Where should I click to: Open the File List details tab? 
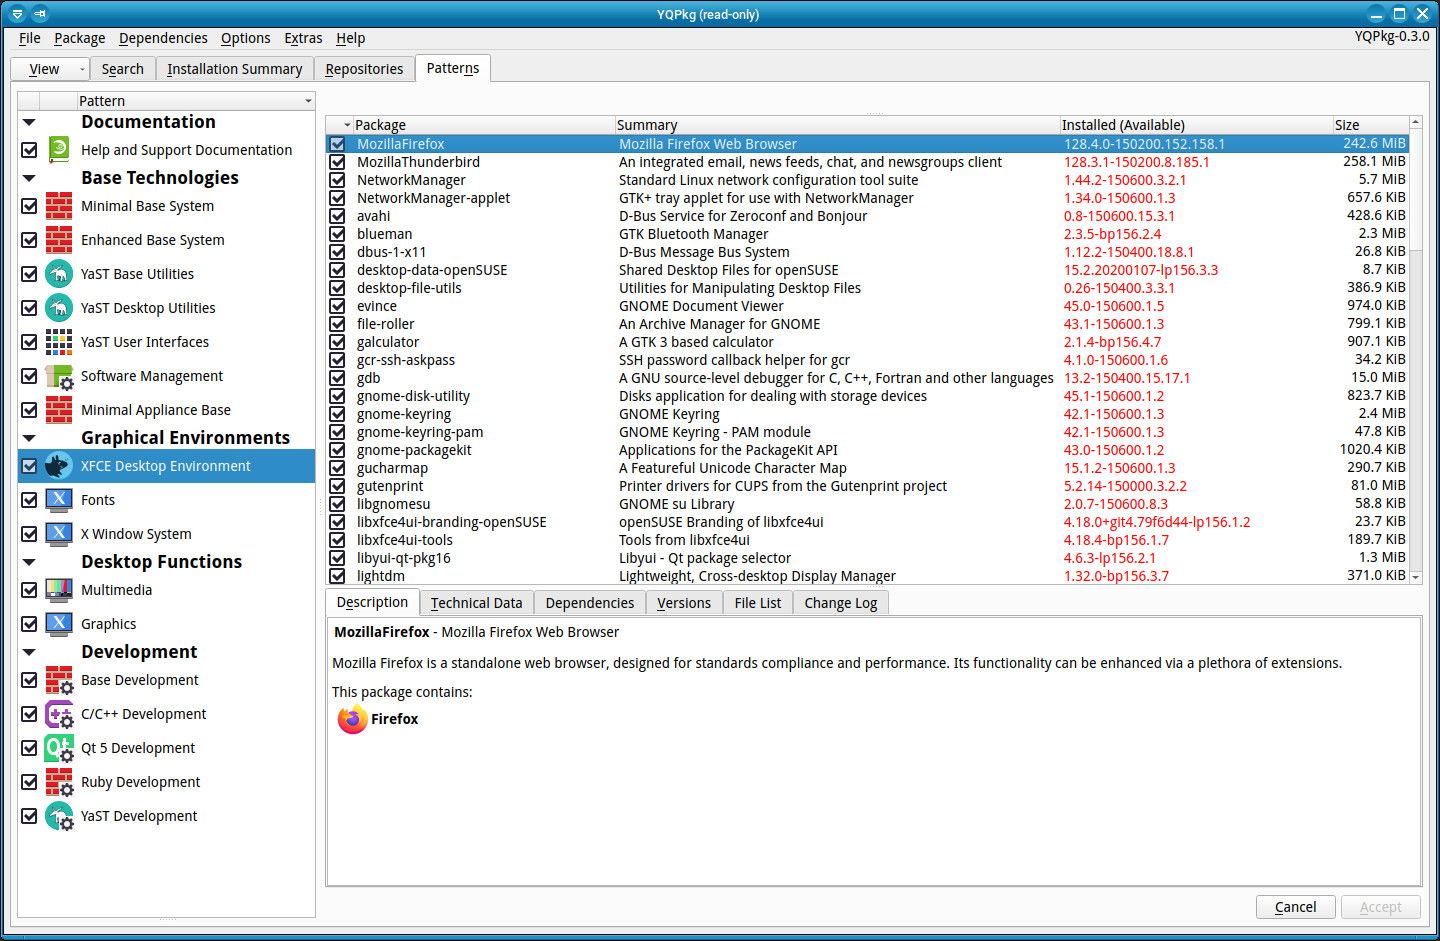pos(757,603)
